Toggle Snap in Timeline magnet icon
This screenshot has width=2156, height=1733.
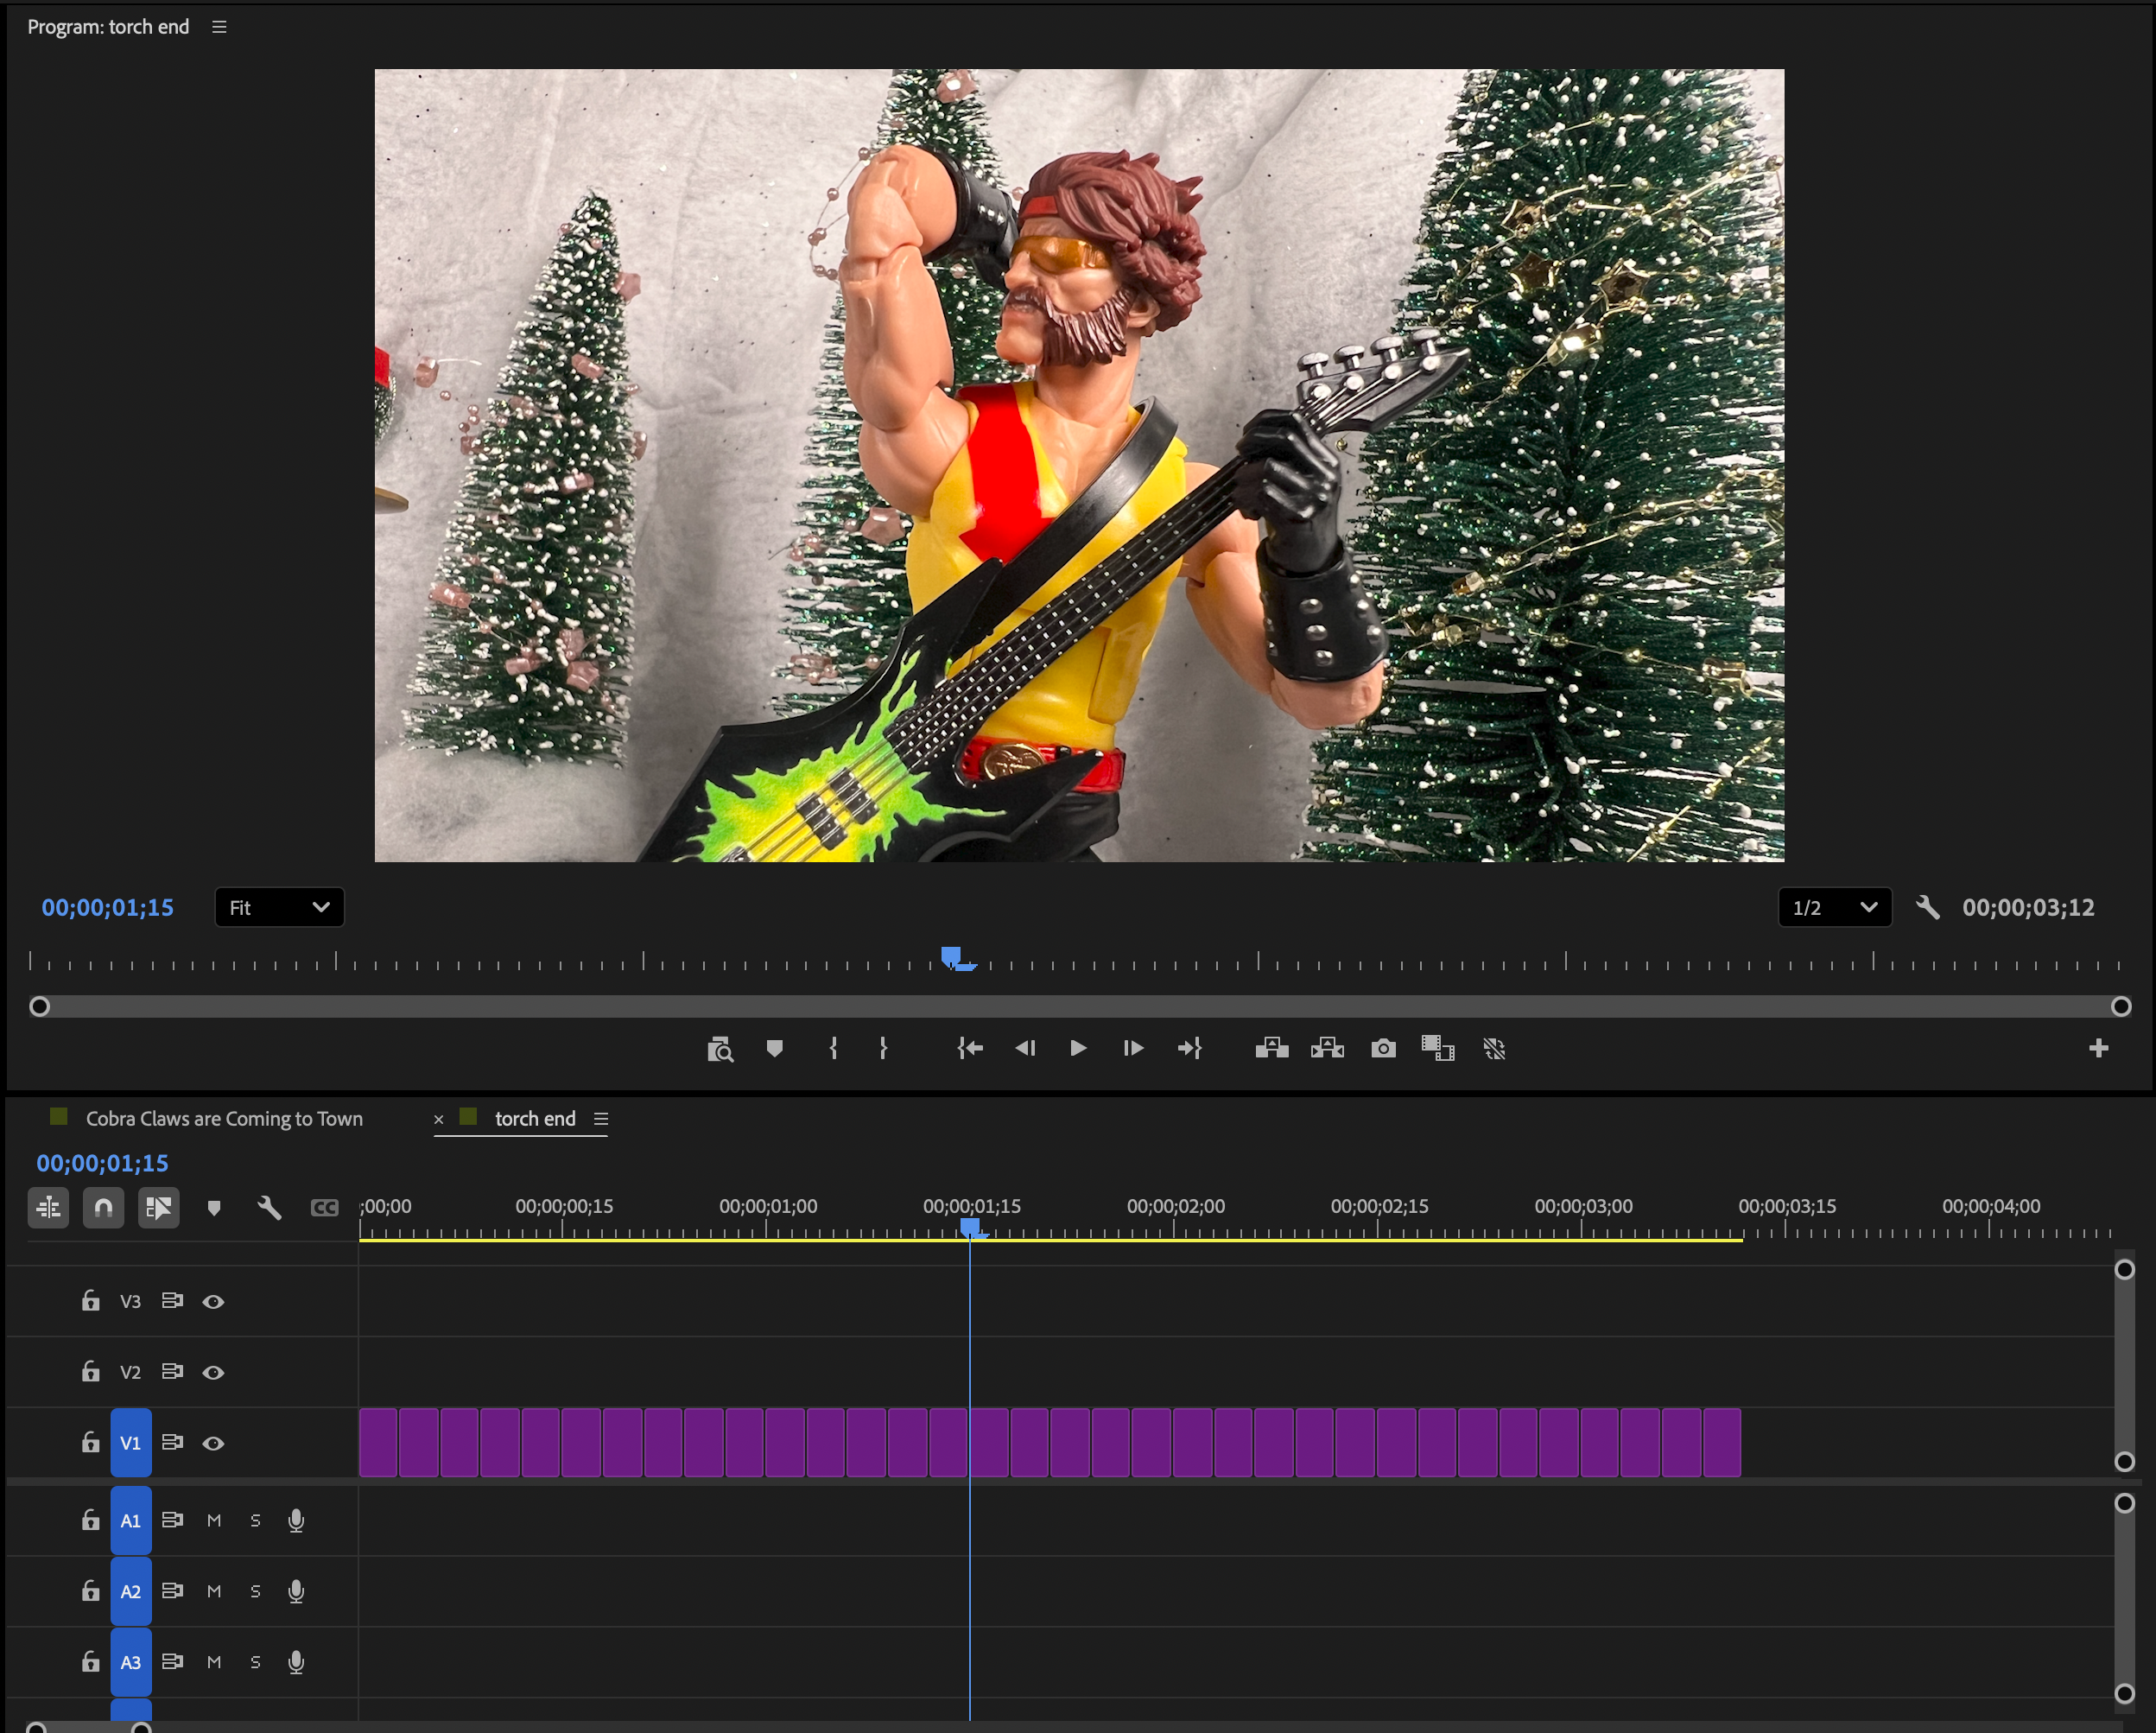(x=103, y=1208)
